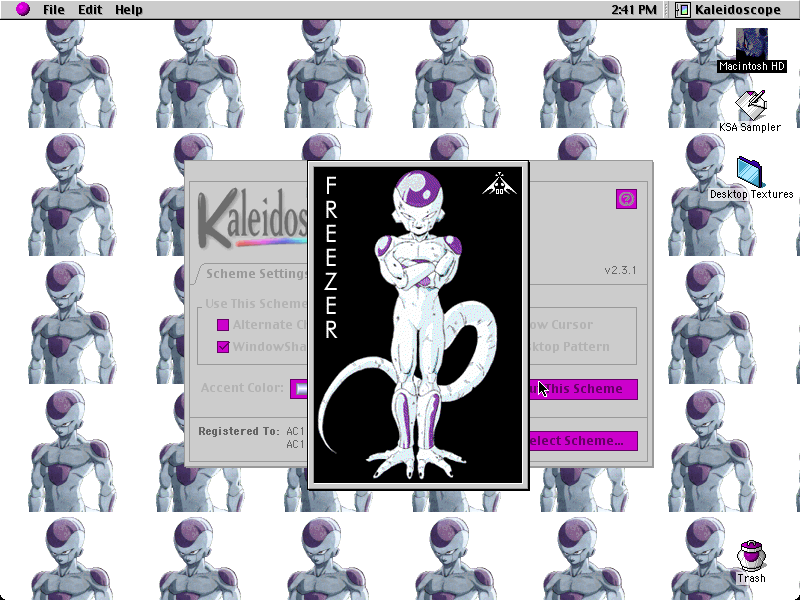The height and width of the screenshot is (600, 800).
Task: Open the Macintosh HD drive icon
Action: pyautogui.click(x=752, y=44)
